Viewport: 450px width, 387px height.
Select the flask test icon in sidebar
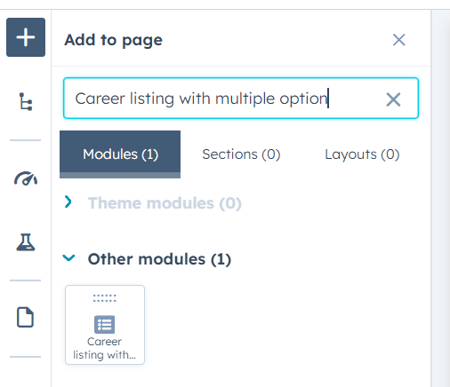coord(26,242)
